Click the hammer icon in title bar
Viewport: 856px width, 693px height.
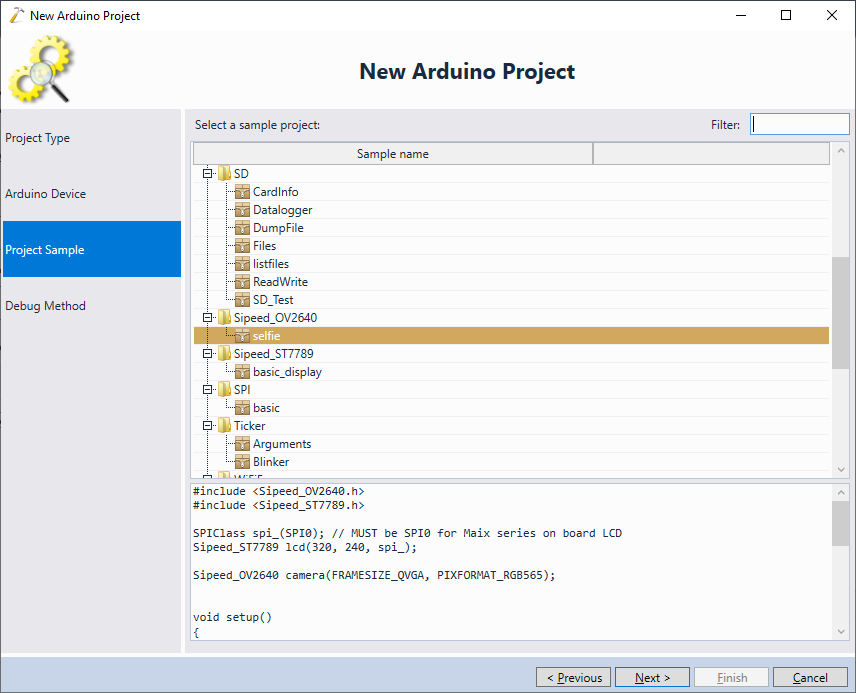pos(16,15)
